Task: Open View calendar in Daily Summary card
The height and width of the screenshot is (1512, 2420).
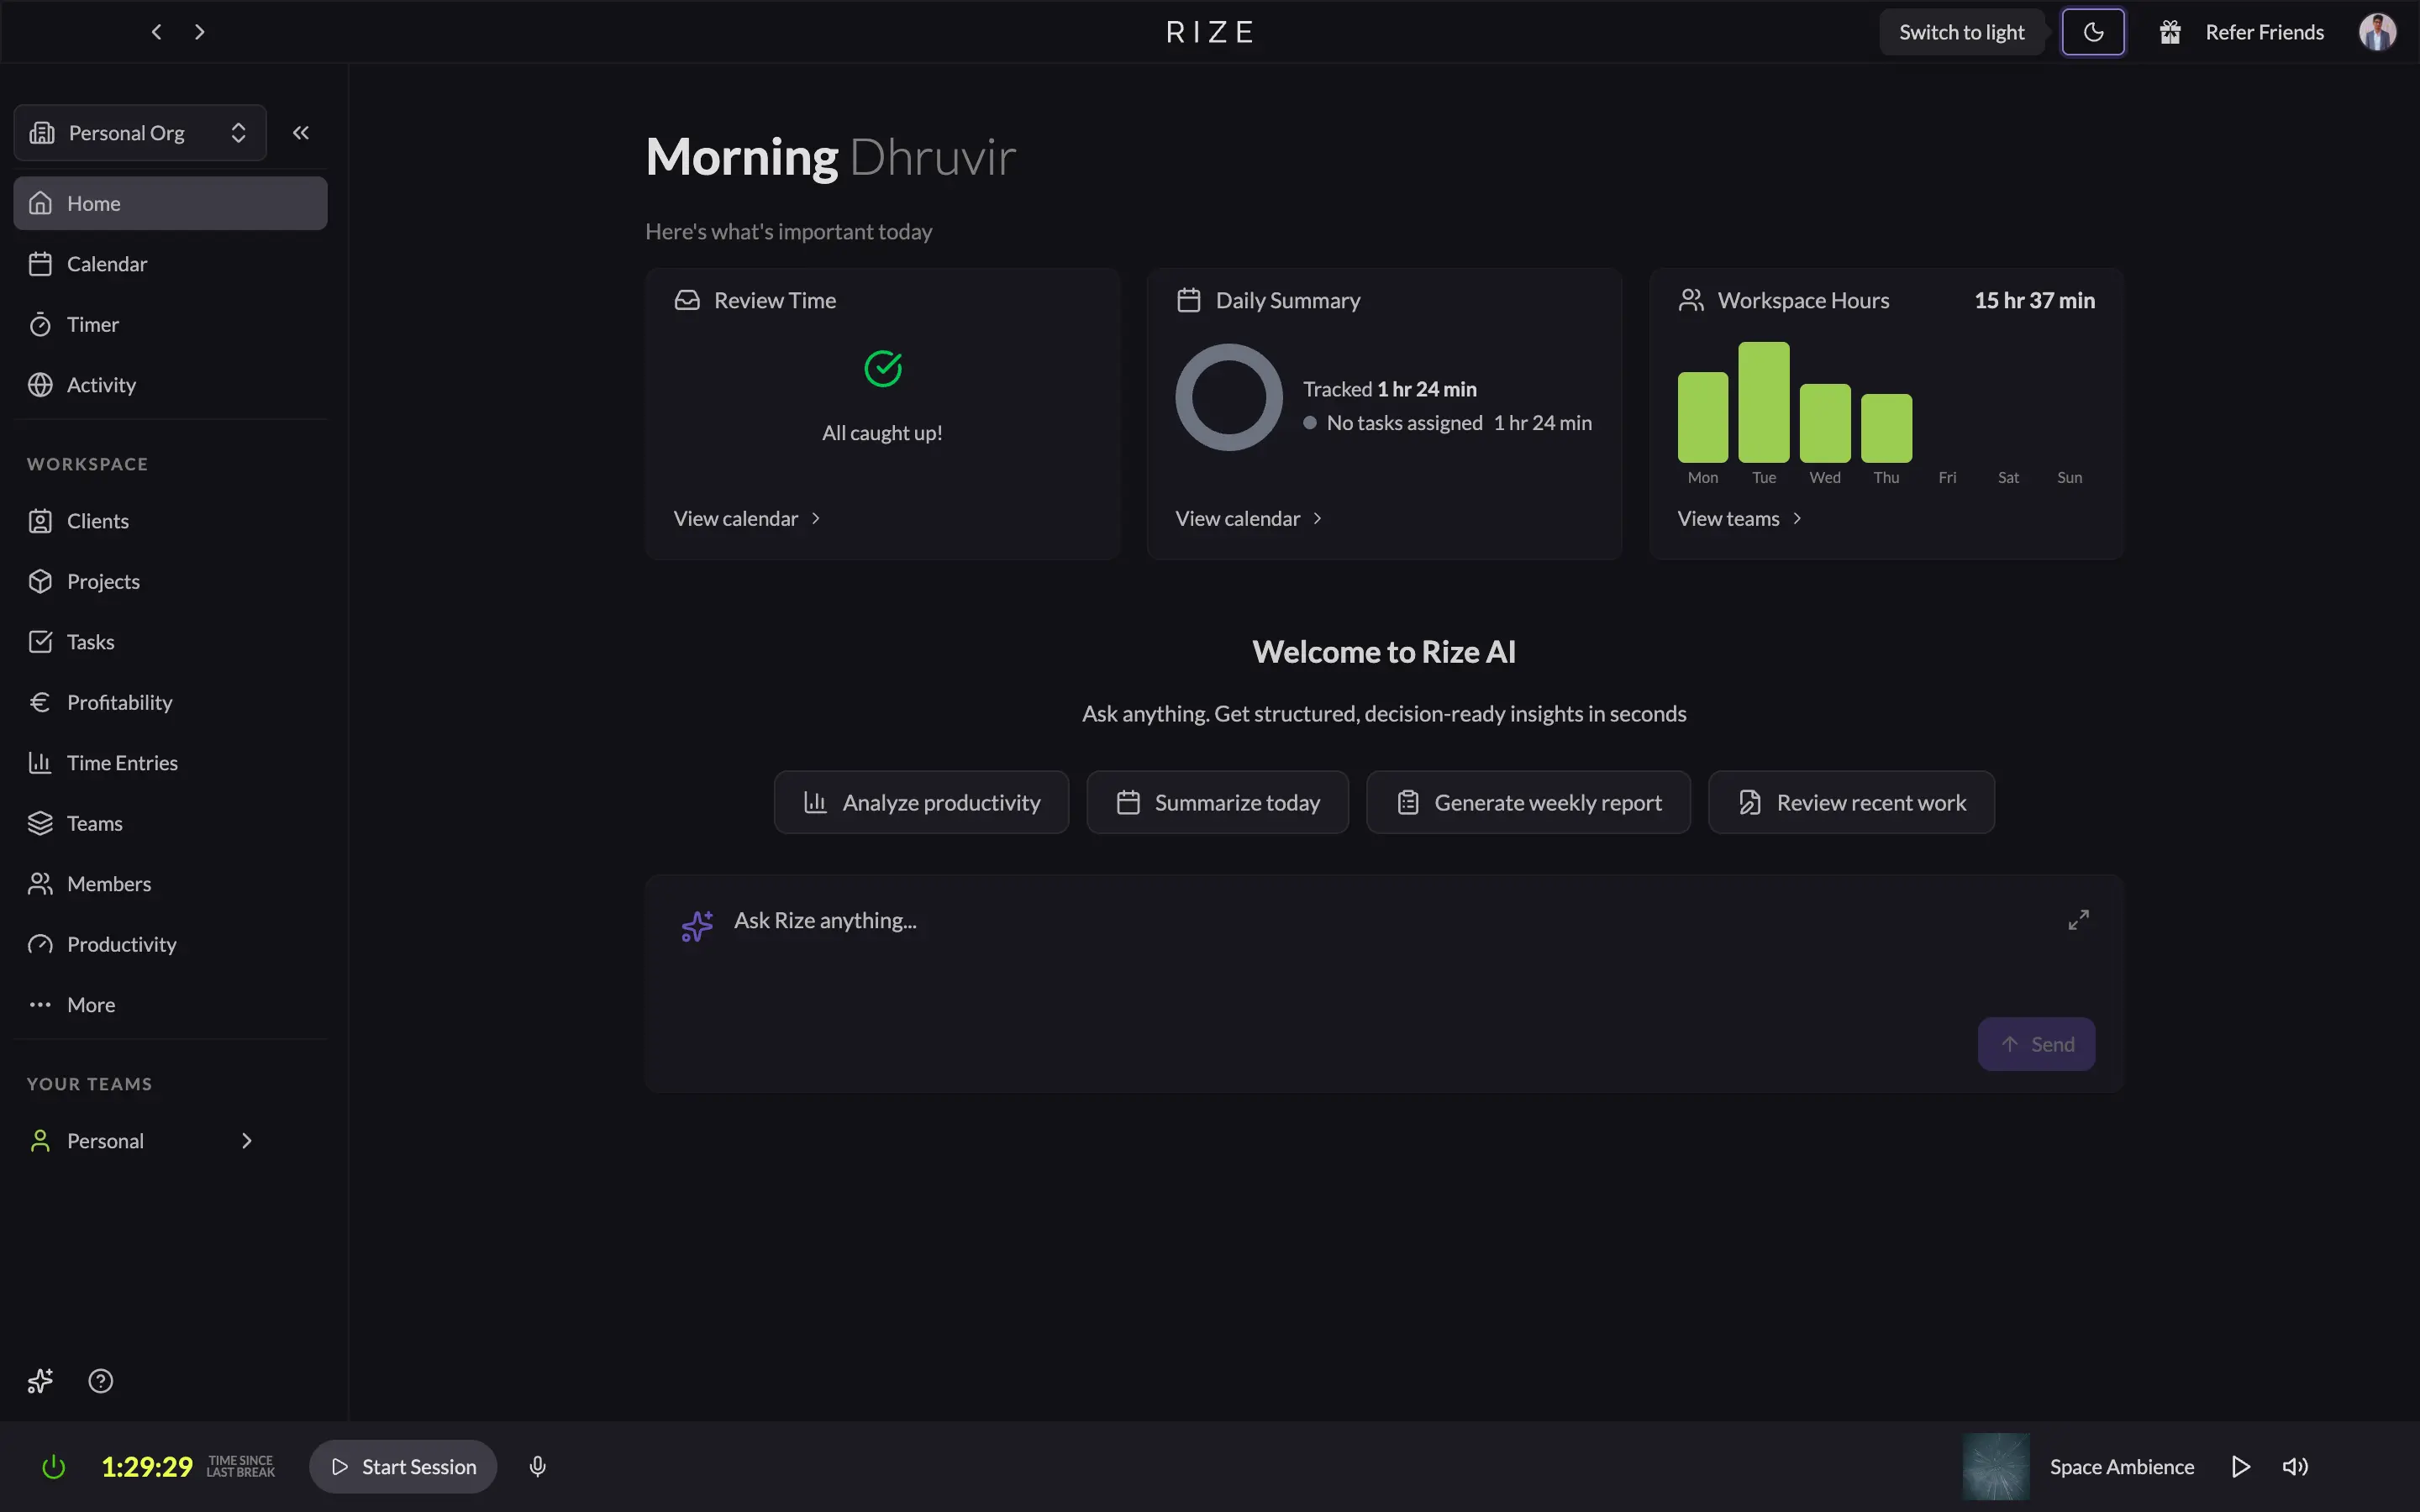Action: click(1249, 518)
